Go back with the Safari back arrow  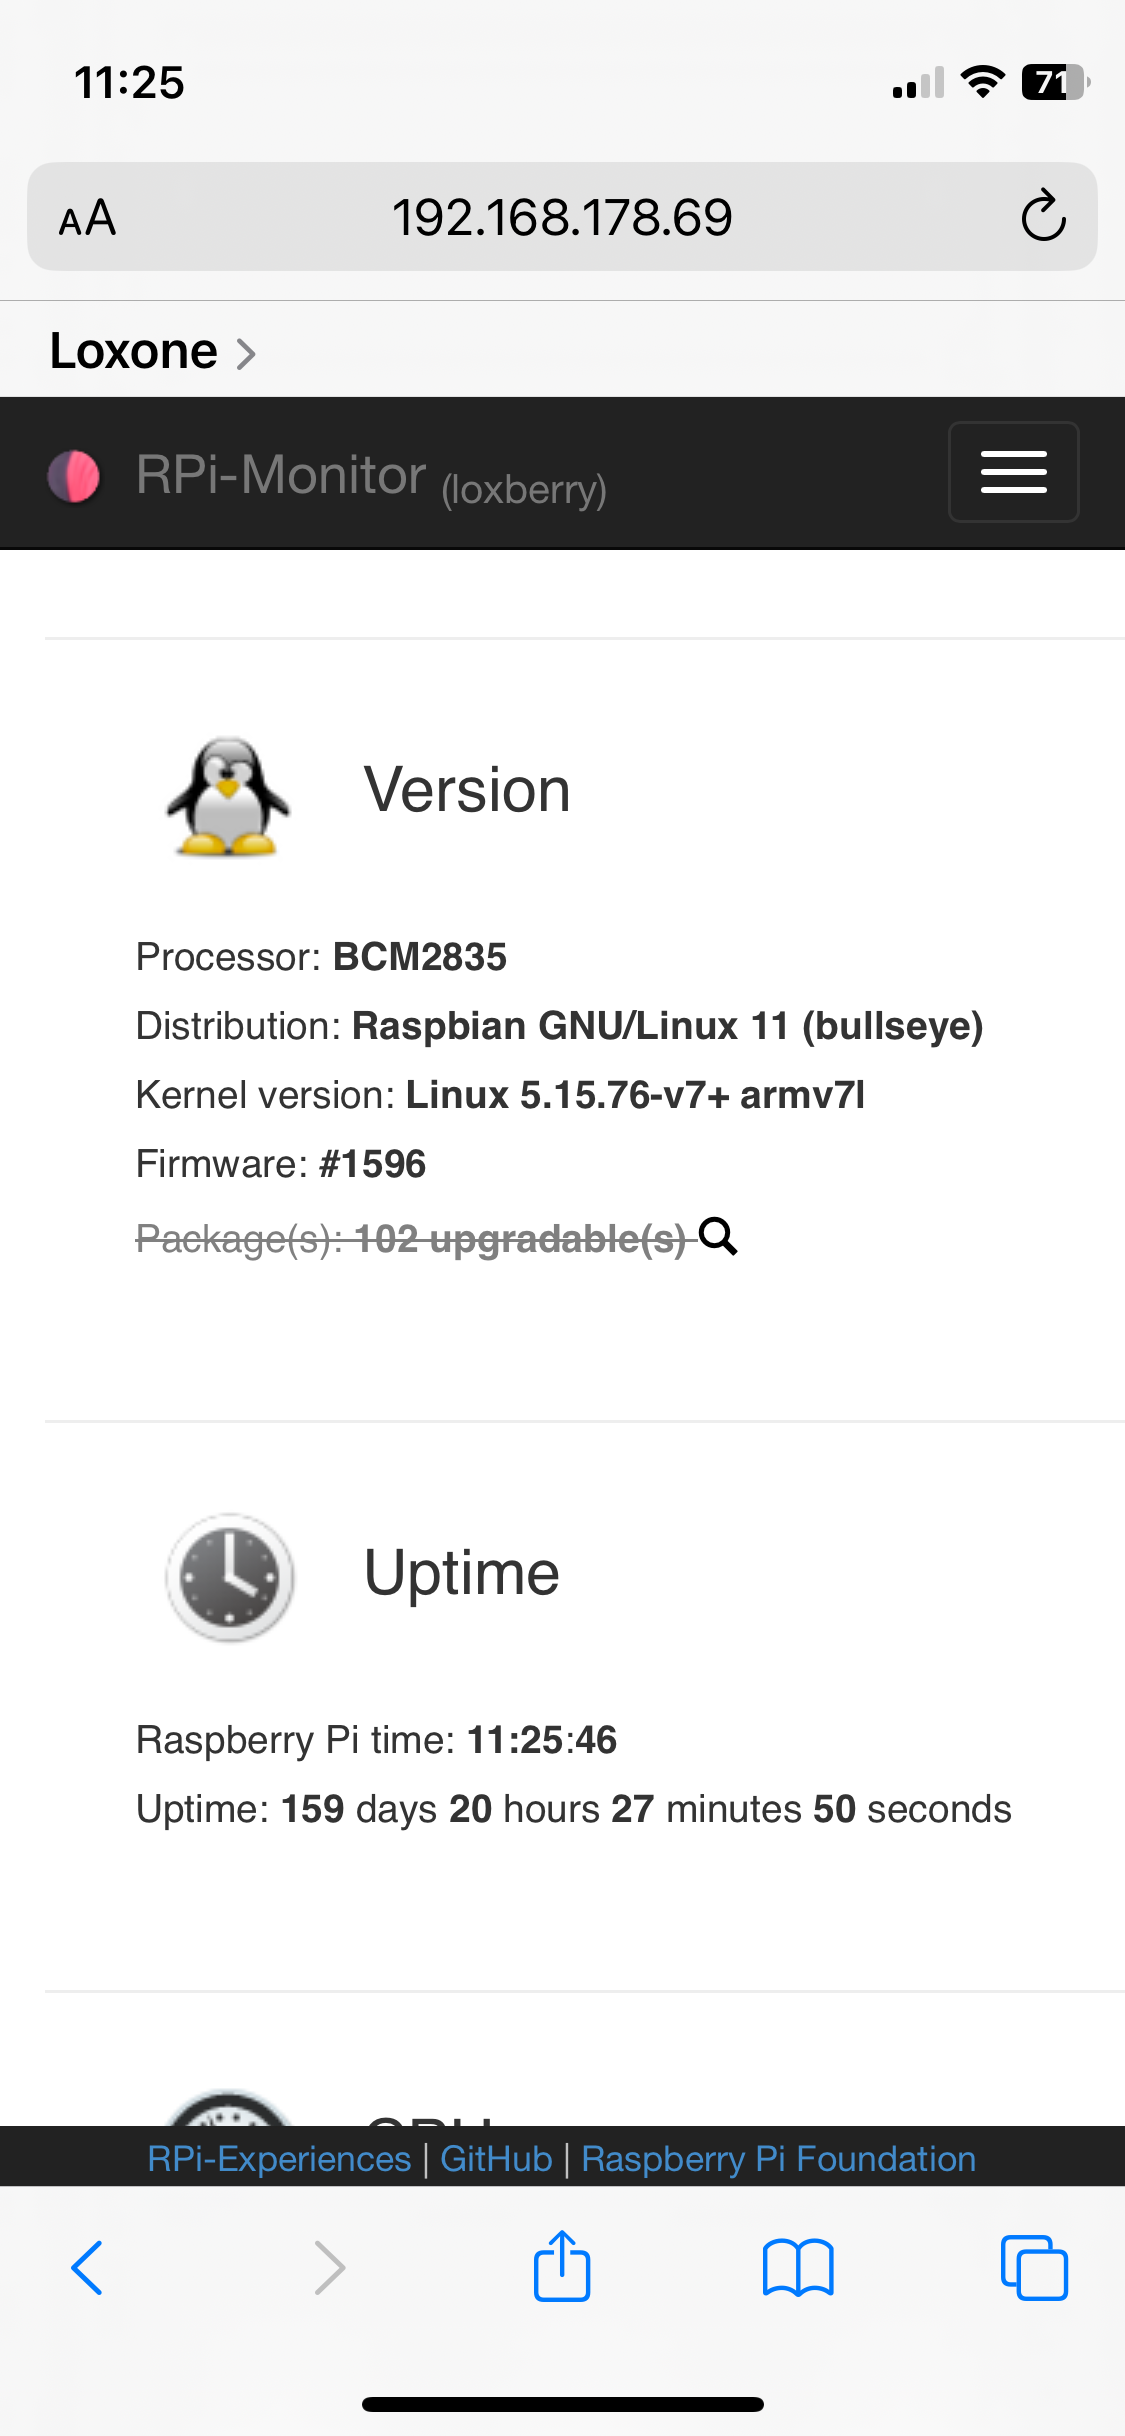88,2267
